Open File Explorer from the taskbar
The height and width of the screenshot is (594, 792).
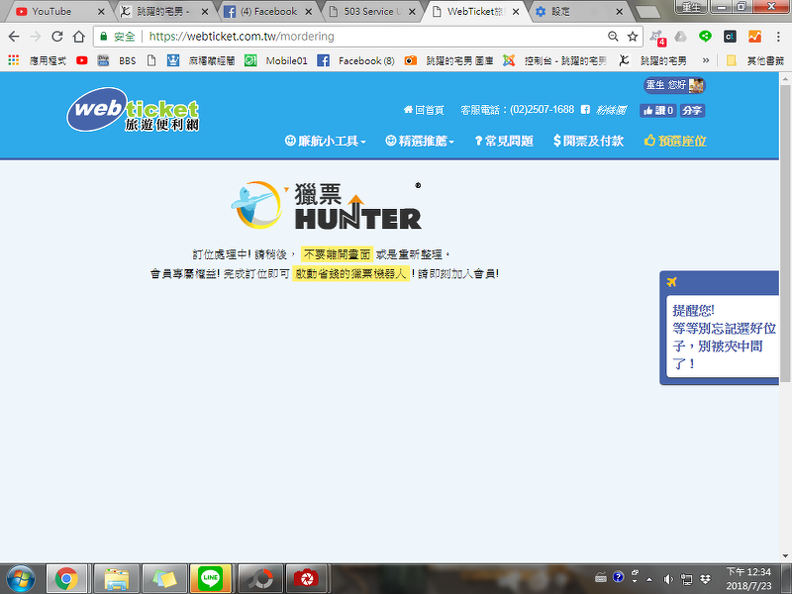[117, 578]
